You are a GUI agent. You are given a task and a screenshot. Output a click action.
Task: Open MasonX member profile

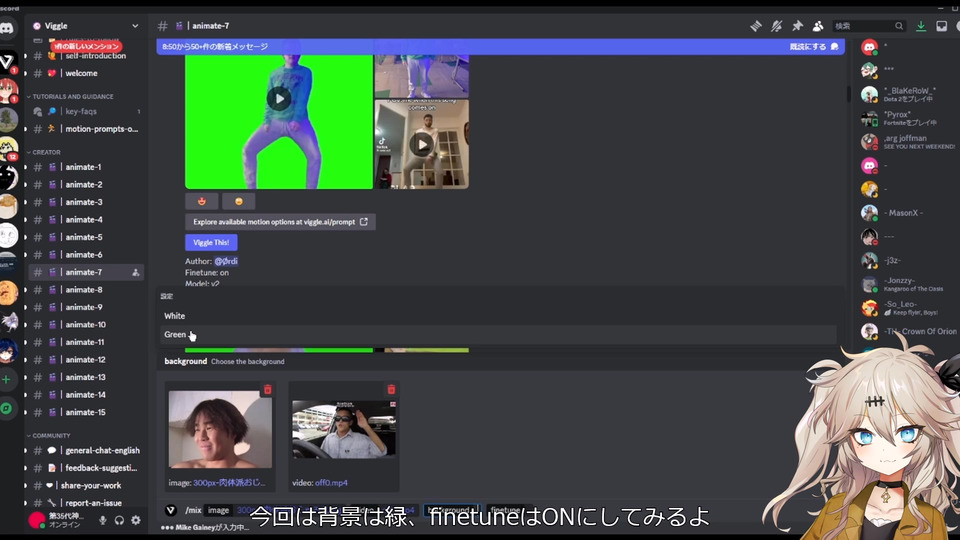pyautogui.click(x=909, y=213)
